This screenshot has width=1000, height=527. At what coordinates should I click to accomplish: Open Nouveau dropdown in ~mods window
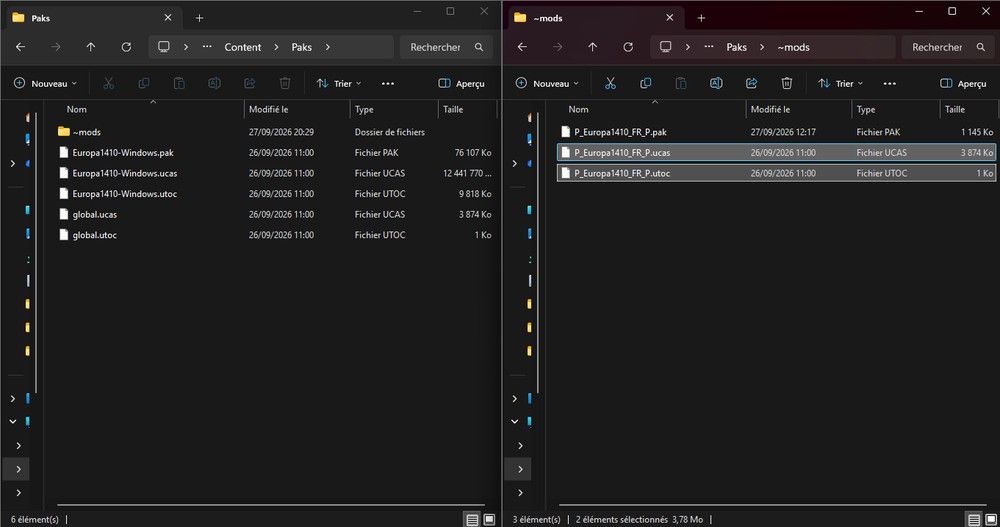pos(547,83)
